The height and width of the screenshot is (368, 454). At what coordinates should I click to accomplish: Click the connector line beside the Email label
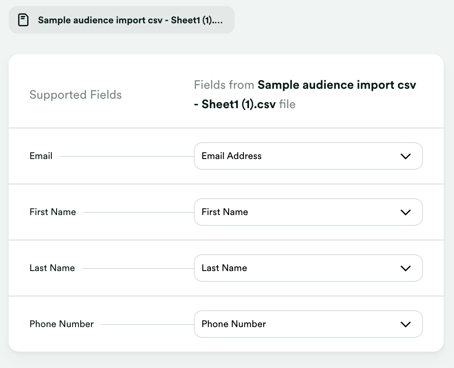pos(127,156)
